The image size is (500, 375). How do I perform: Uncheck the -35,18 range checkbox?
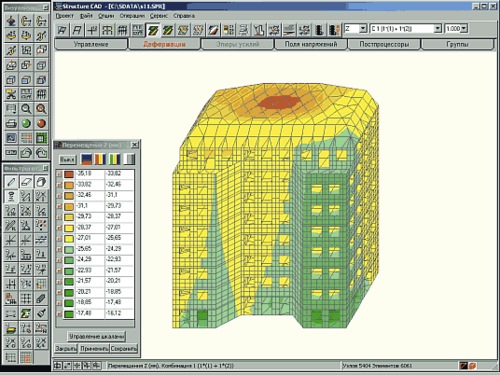pos(59,174)
